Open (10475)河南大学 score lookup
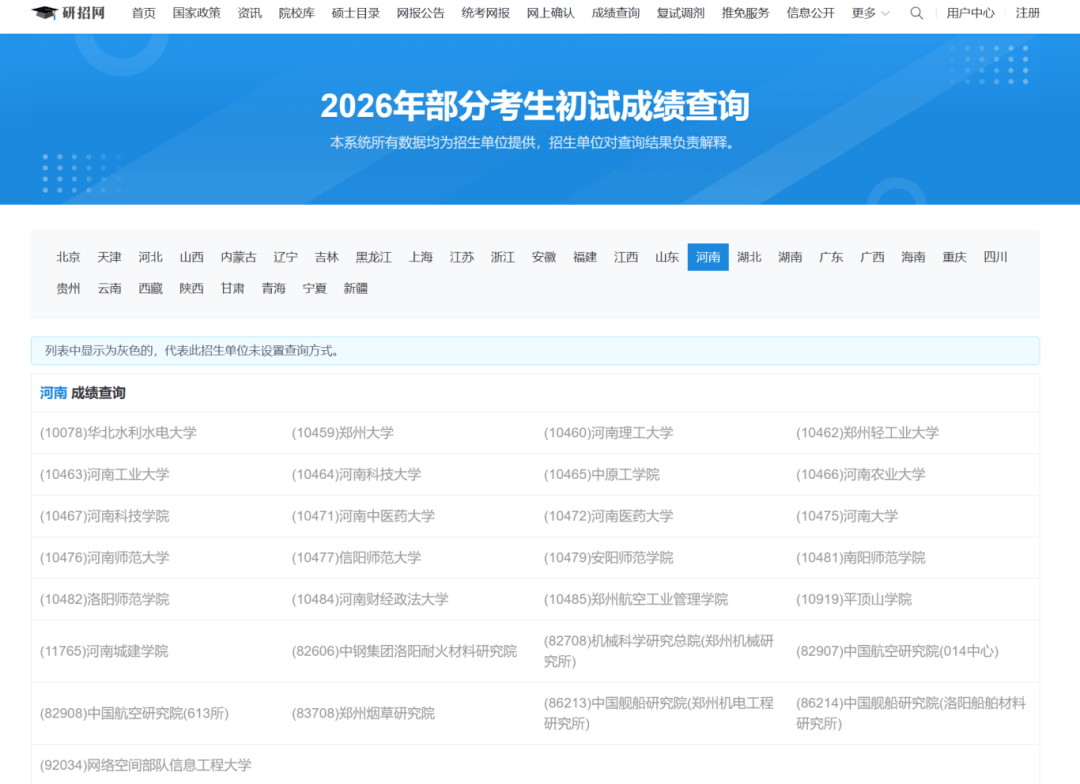Image resolution: width=1080 pixels, height=784 pixels. click(x=847, y=516)
